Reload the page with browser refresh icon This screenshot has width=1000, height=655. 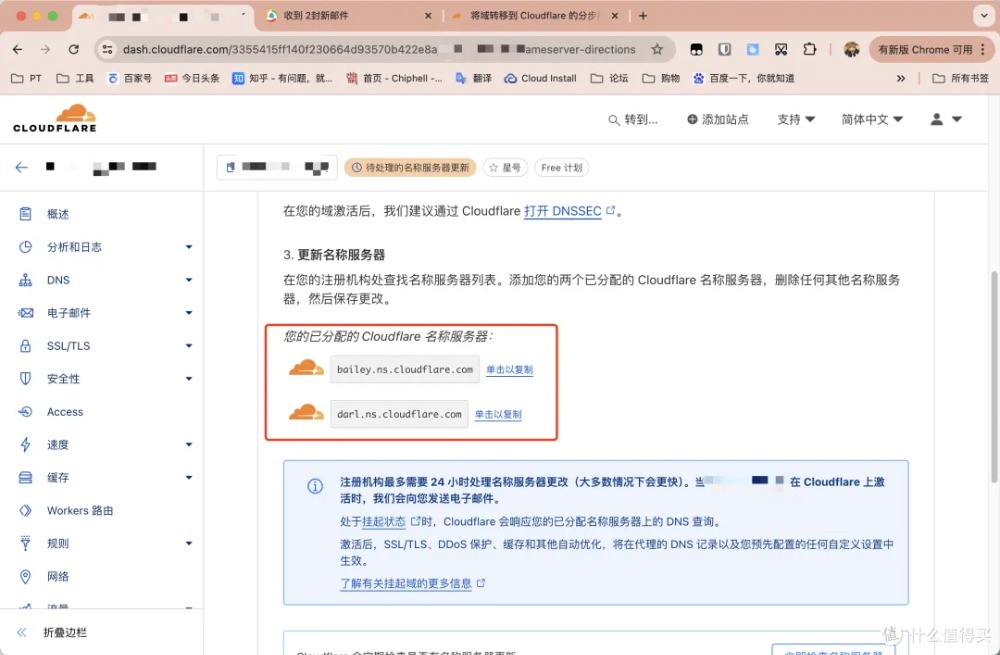pyautogui.click(x=74, y=49)
